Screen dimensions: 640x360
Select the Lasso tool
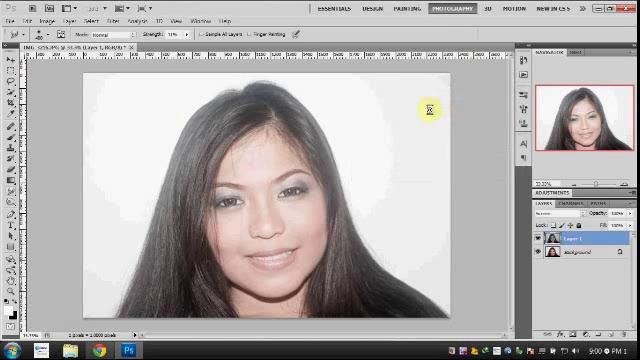pyautogui.click(x=11, y=81)
